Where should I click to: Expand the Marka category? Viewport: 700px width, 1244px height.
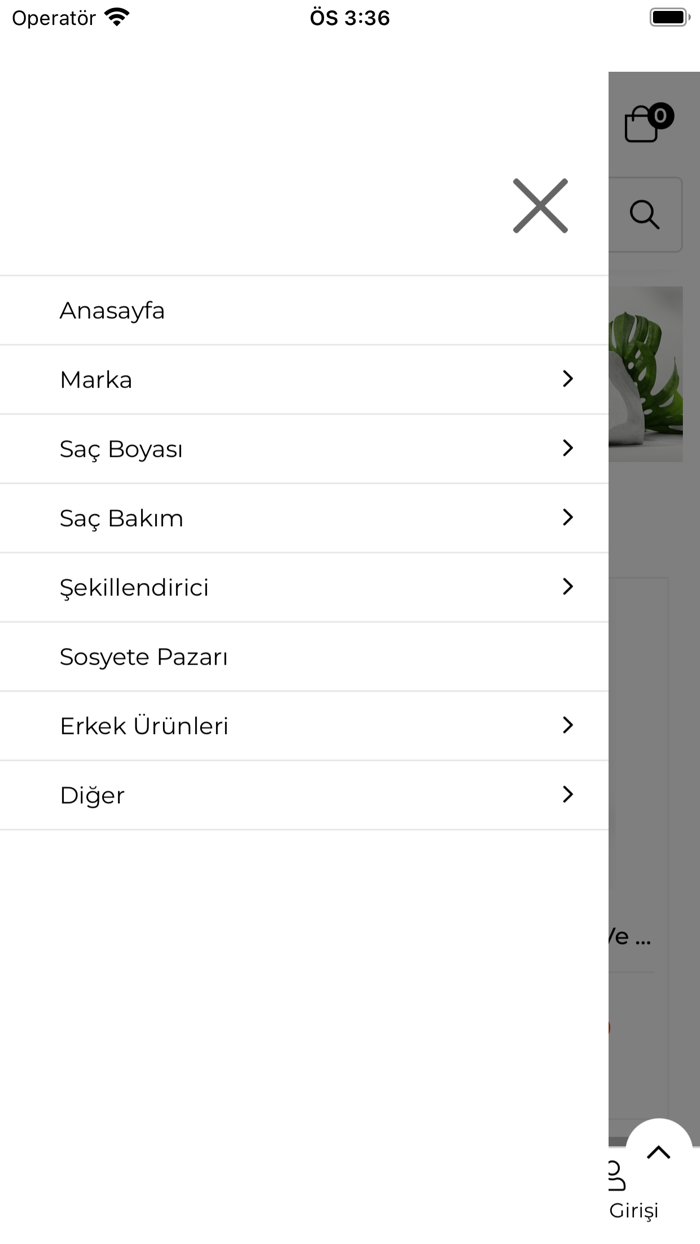click(x=567, y=379)
